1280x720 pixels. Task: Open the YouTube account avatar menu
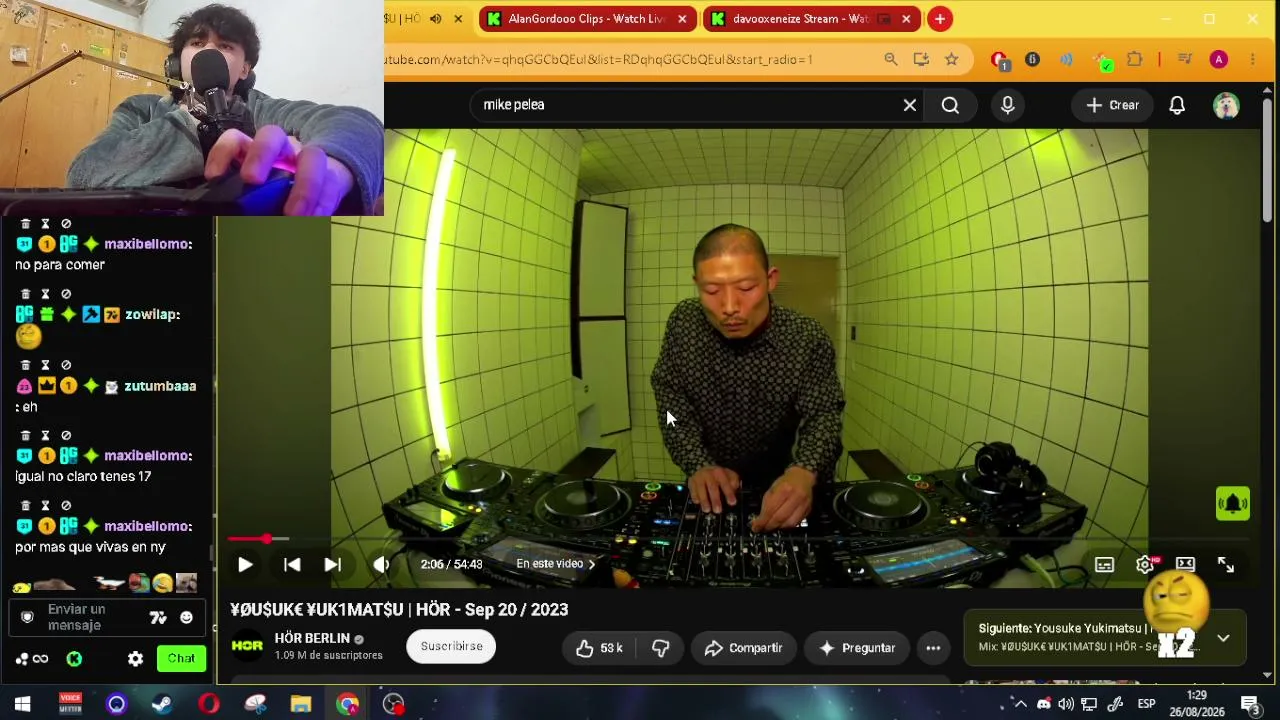pos(1226,105)
